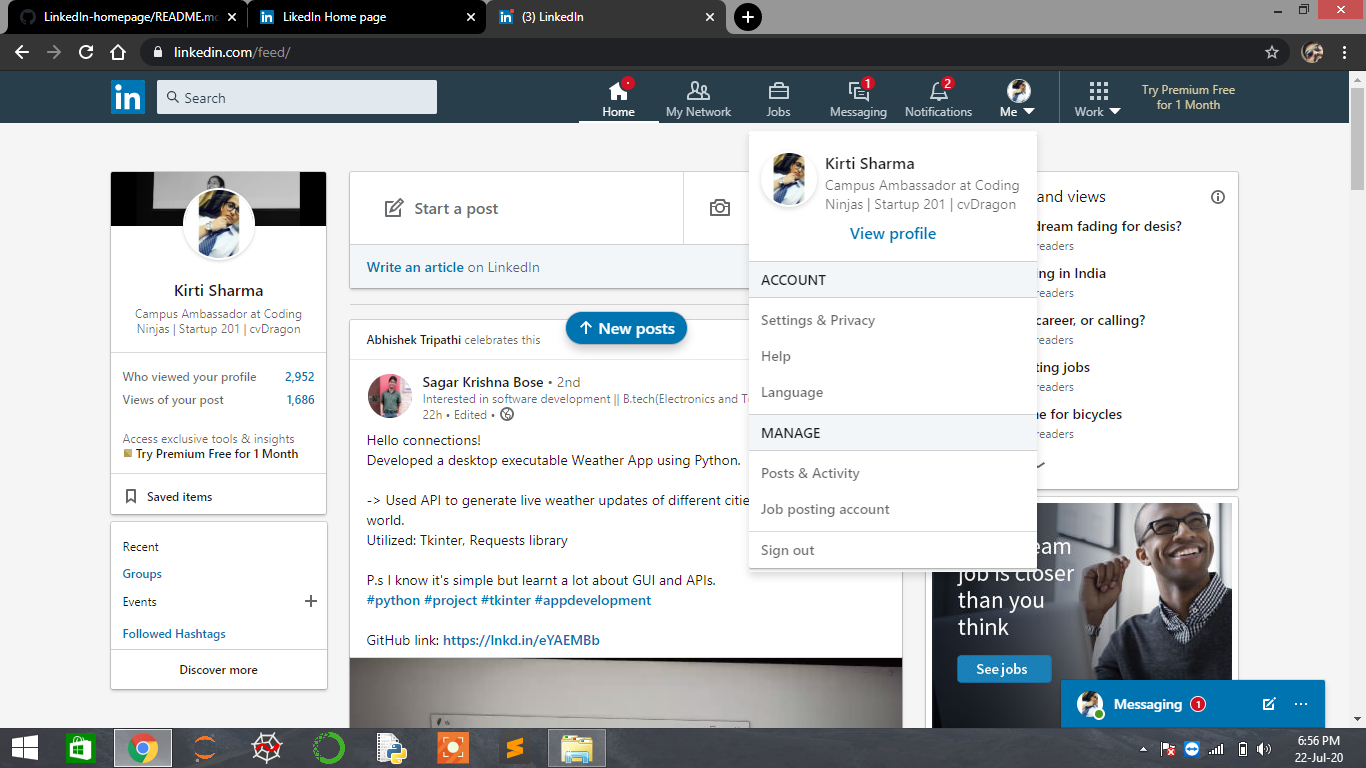Click the Saved items bookmark icon
Viewport: 1366px width, 768px height.
(x=131, y=497)
